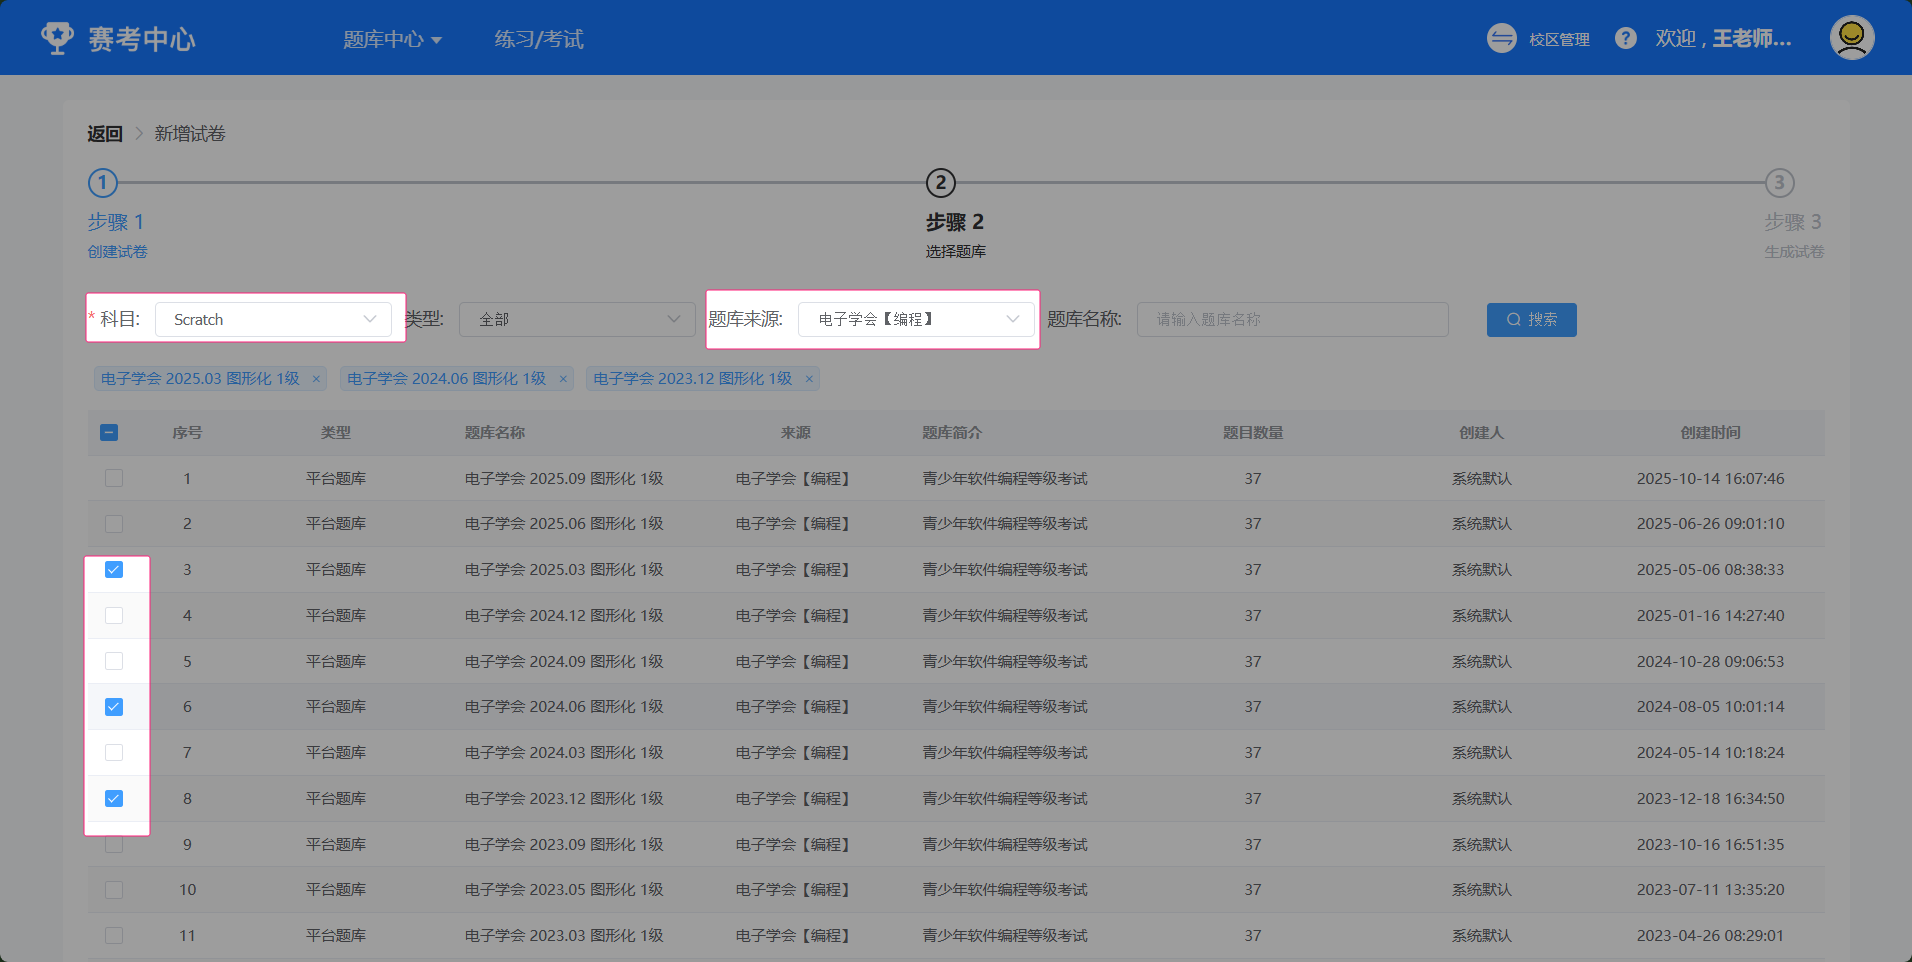Open the 科目 Scratch dropdown
Viewport: 1912px width, 962px height.
click(272, 320)
